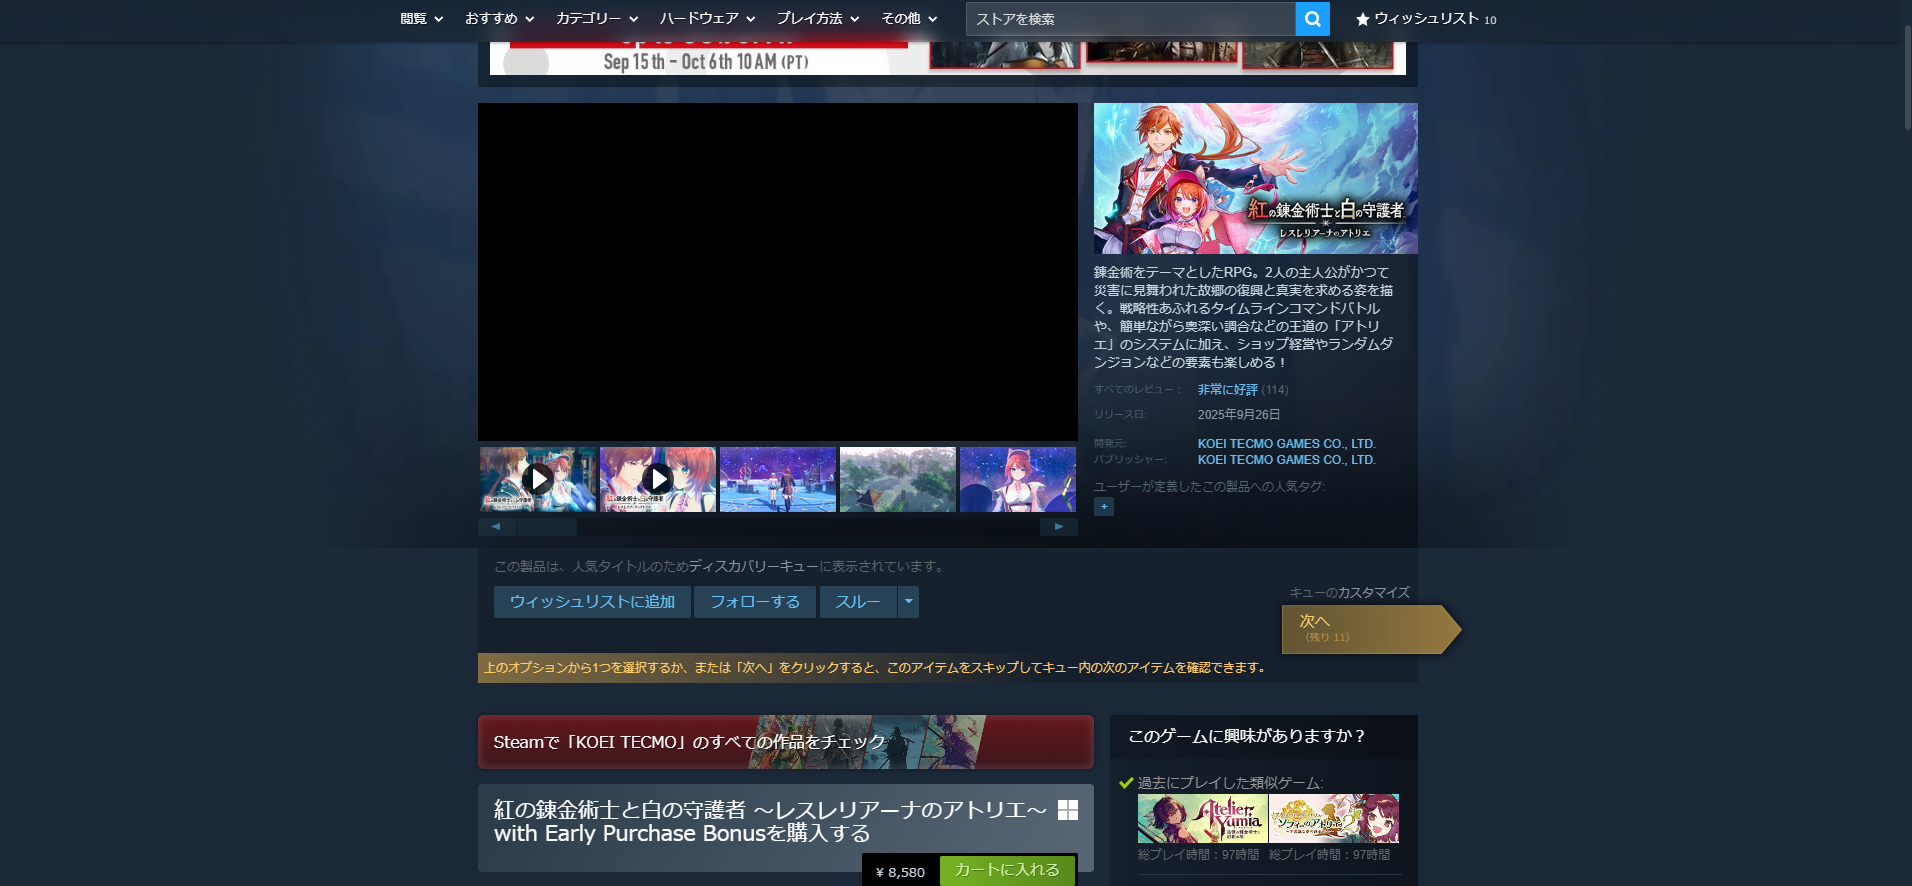The image size is (1912, 886).
Task: Click the wishlist star icon
Action: pos(1362,19)
